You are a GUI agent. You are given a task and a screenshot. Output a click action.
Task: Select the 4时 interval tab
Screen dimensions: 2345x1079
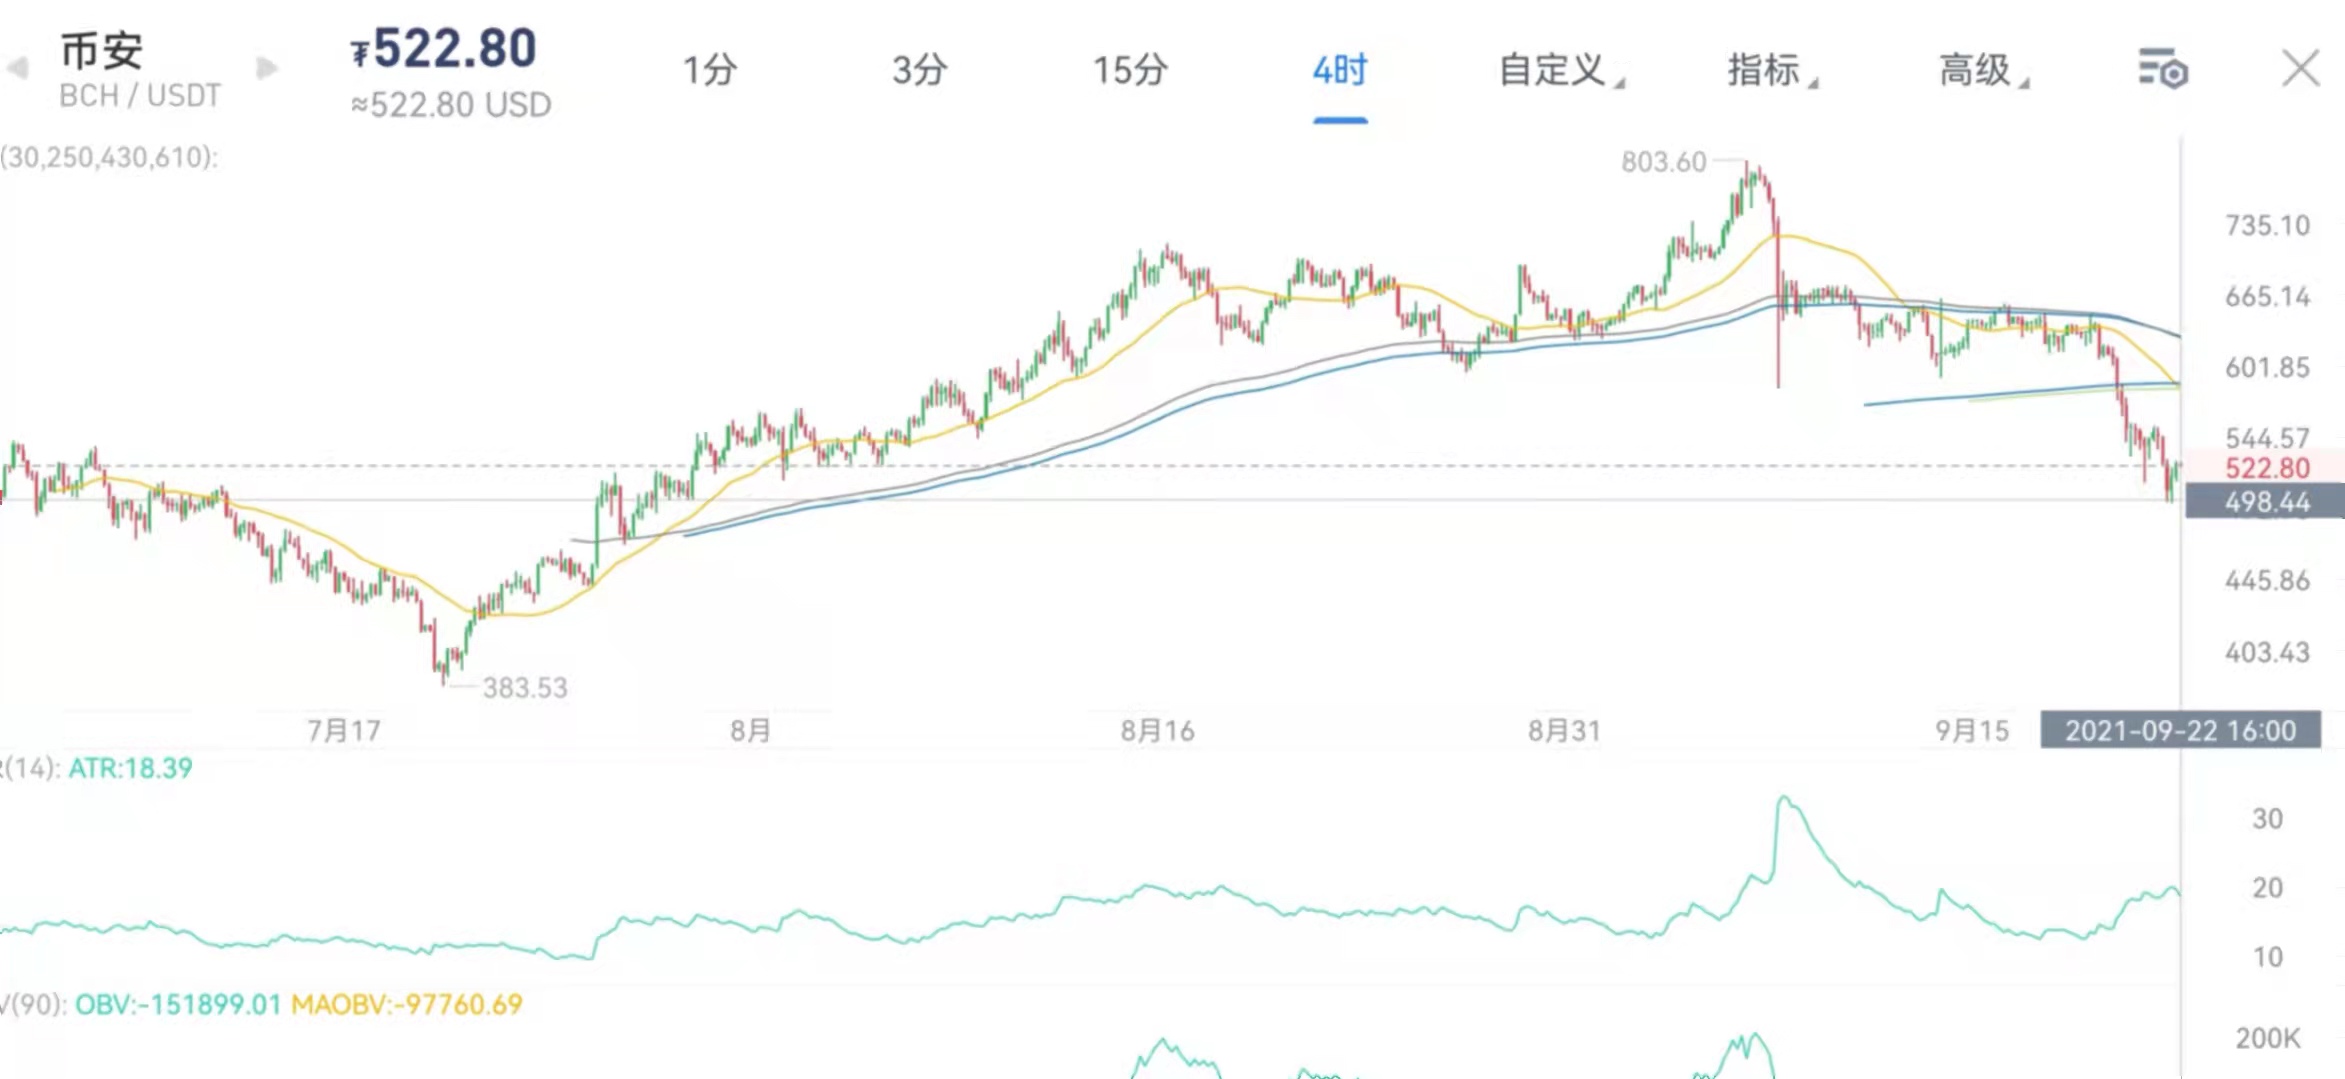pos(1339,70)
